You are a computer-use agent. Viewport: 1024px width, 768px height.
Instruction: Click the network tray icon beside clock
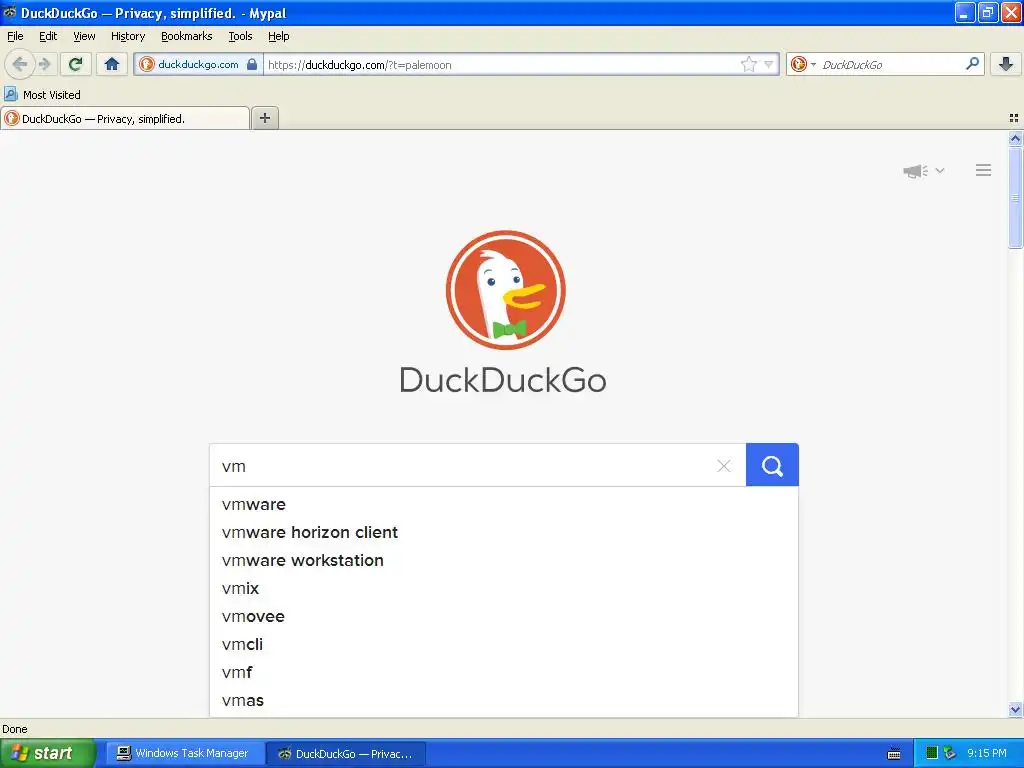click(950, 753)
